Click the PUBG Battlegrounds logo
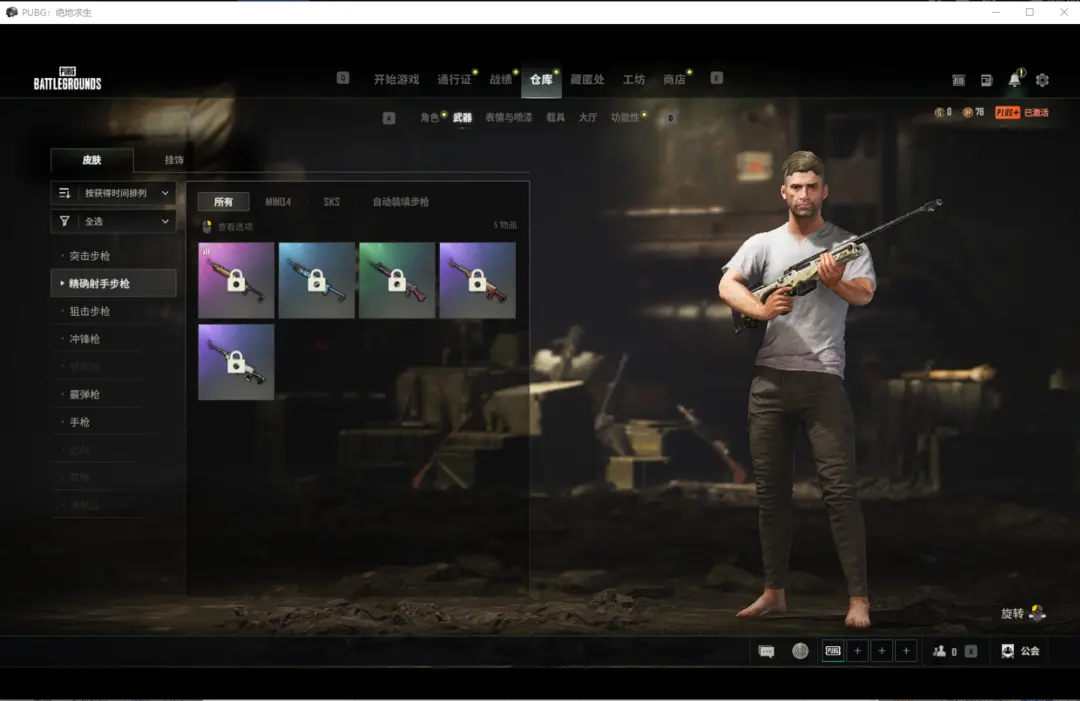 tap(68, 79)
